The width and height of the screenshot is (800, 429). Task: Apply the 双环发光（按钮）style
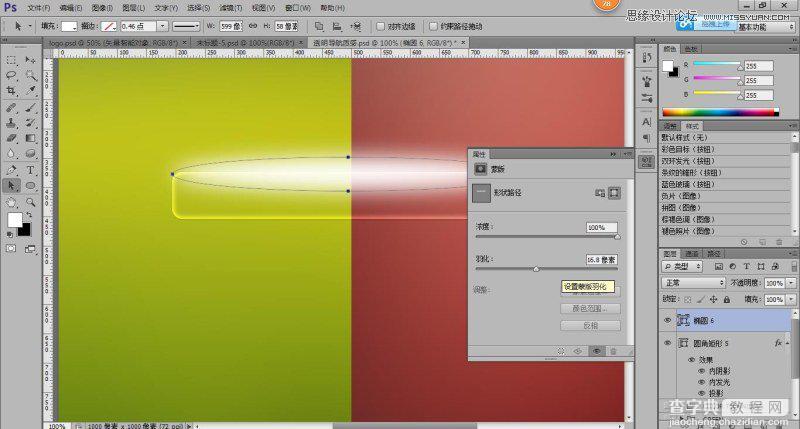[x=726, y=161]
